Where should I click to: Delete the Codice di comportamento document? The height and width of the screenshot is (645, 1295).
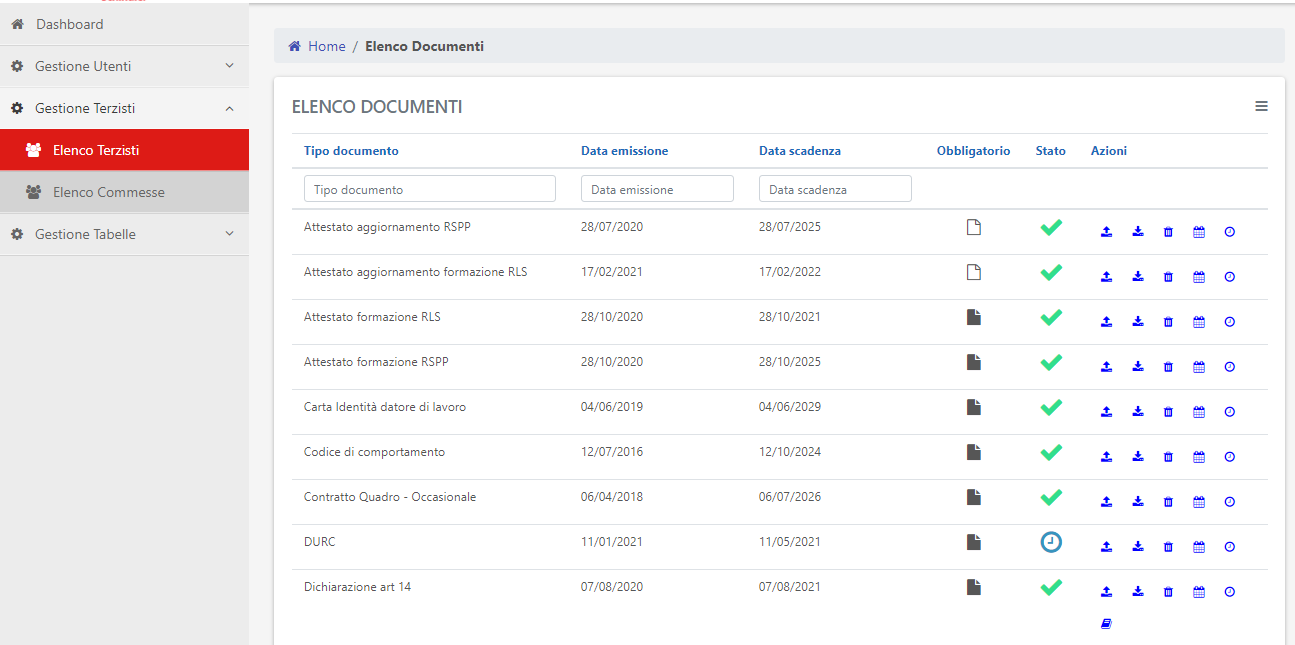click(x=1168, y=457)
